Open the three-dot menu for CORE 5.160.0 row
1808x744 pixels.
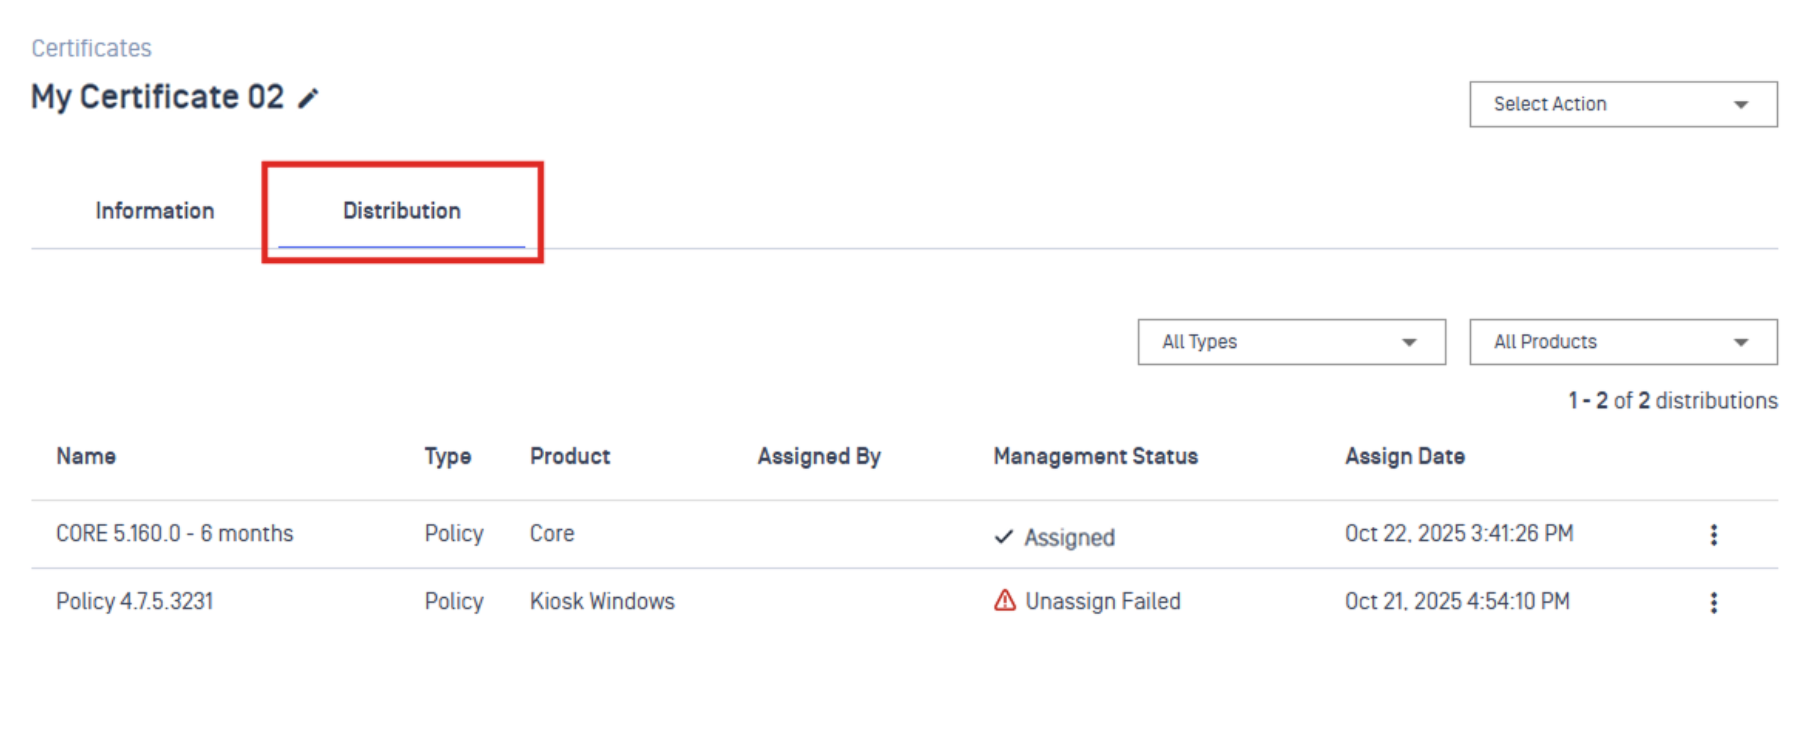(x=1713, y=535)
